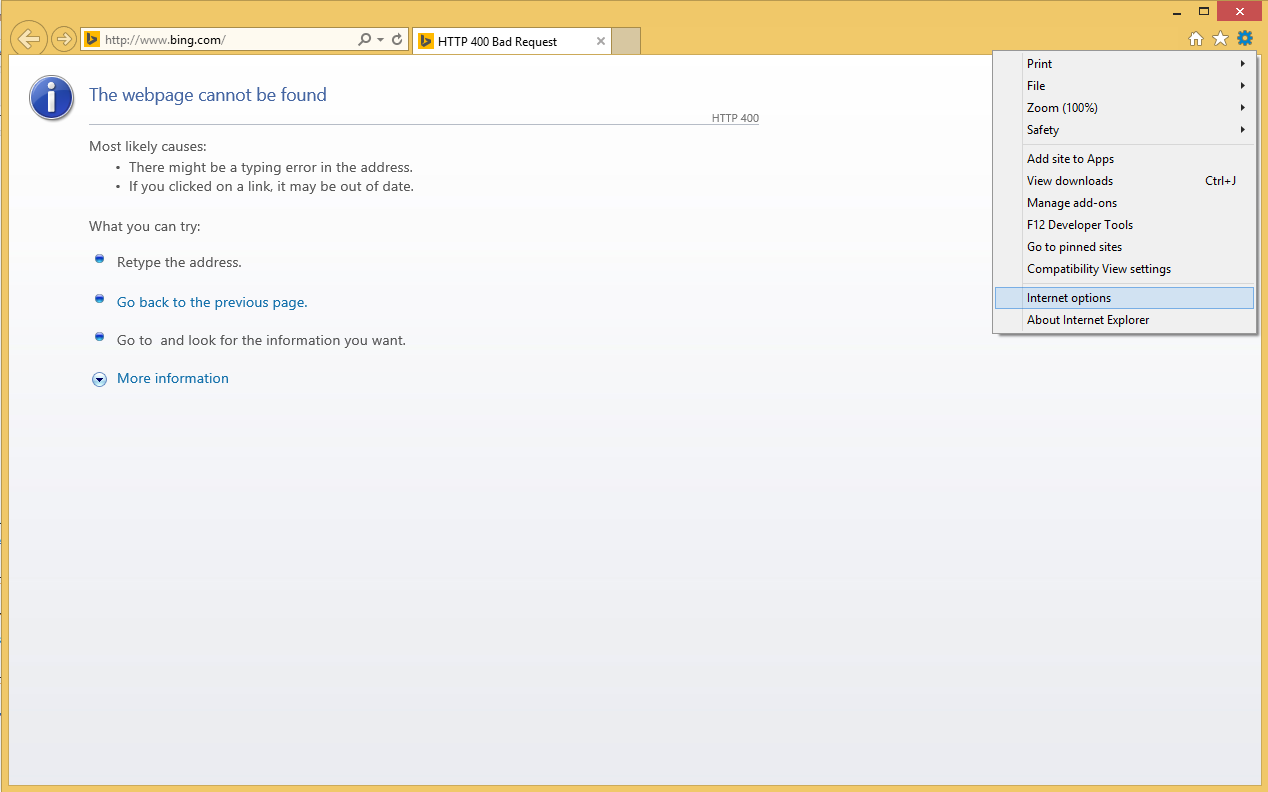Click the Forward navigation arrow
The width and height of the screenshot is (1268, 792).
pos(64,39)
